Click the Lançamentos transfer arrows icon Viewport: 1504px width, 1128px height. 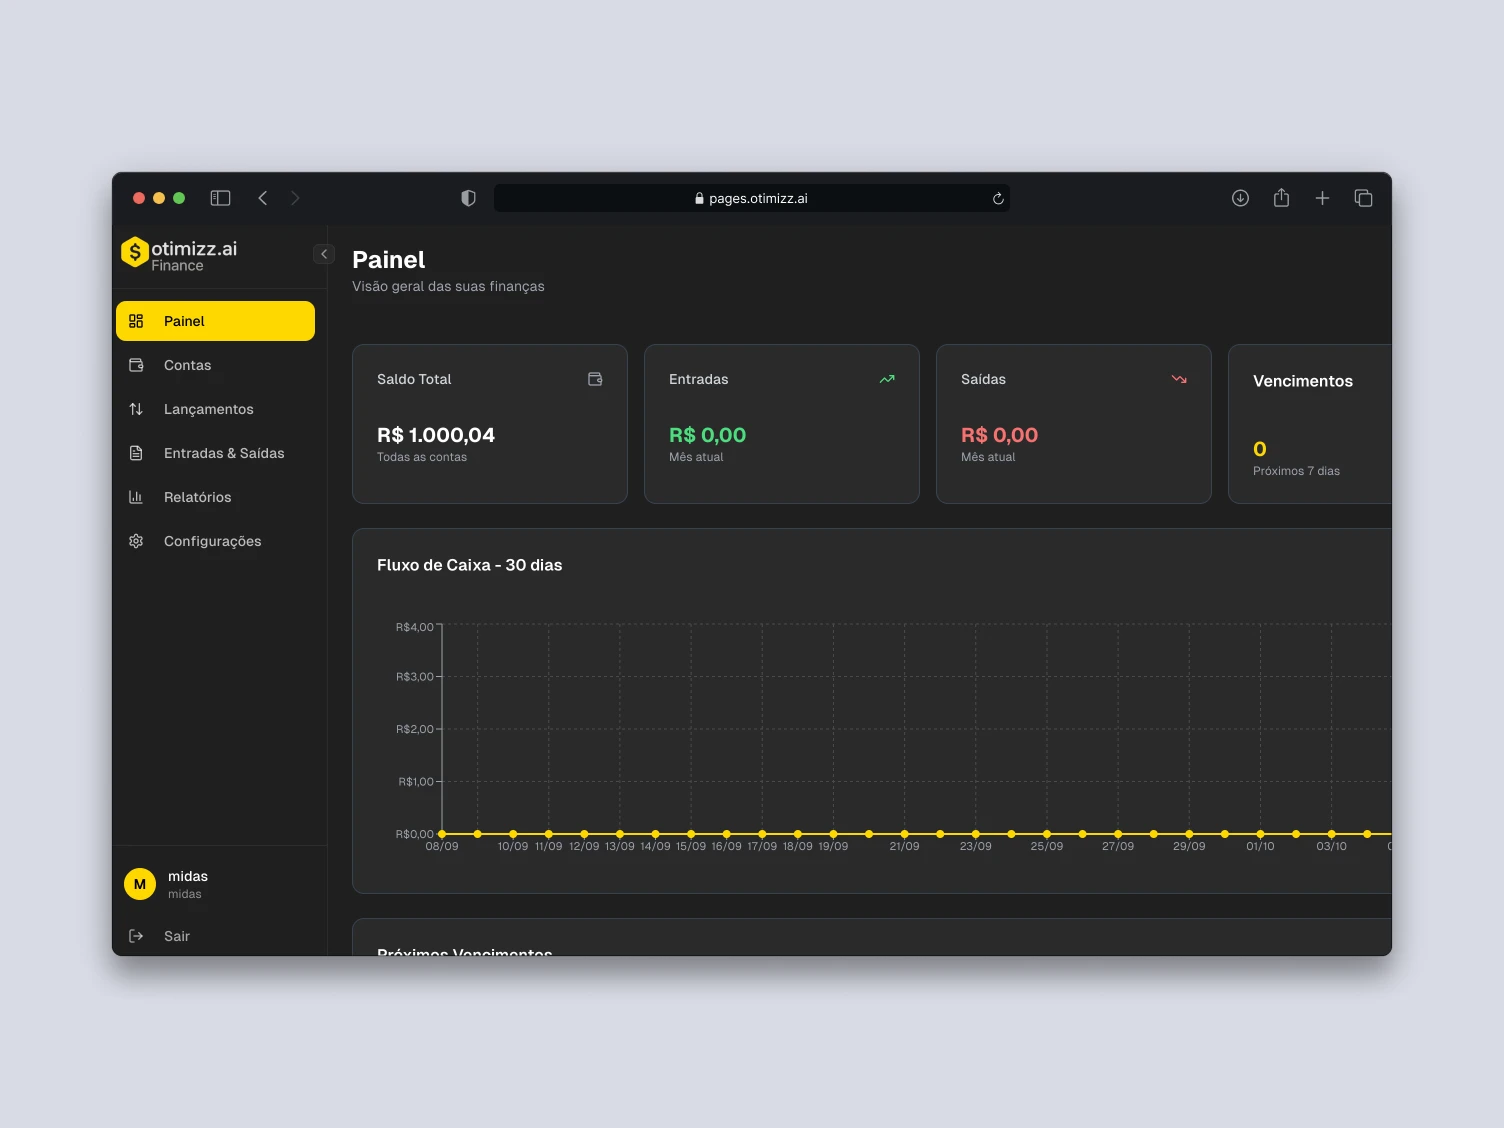pyautogui.click(x=136, y=409)
